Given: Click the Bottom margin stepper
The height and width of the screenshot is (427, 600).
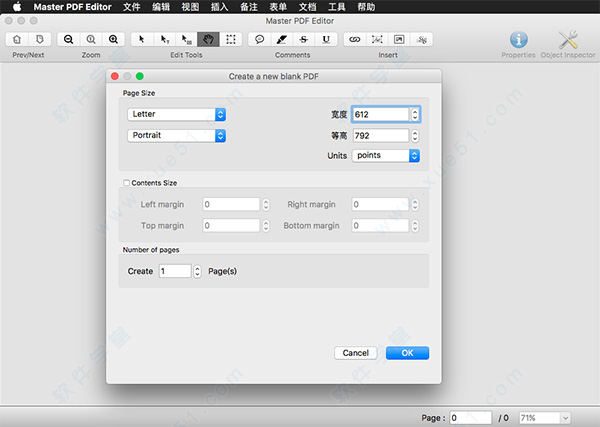Looking at the screenshot, I should tap(415, 226).
